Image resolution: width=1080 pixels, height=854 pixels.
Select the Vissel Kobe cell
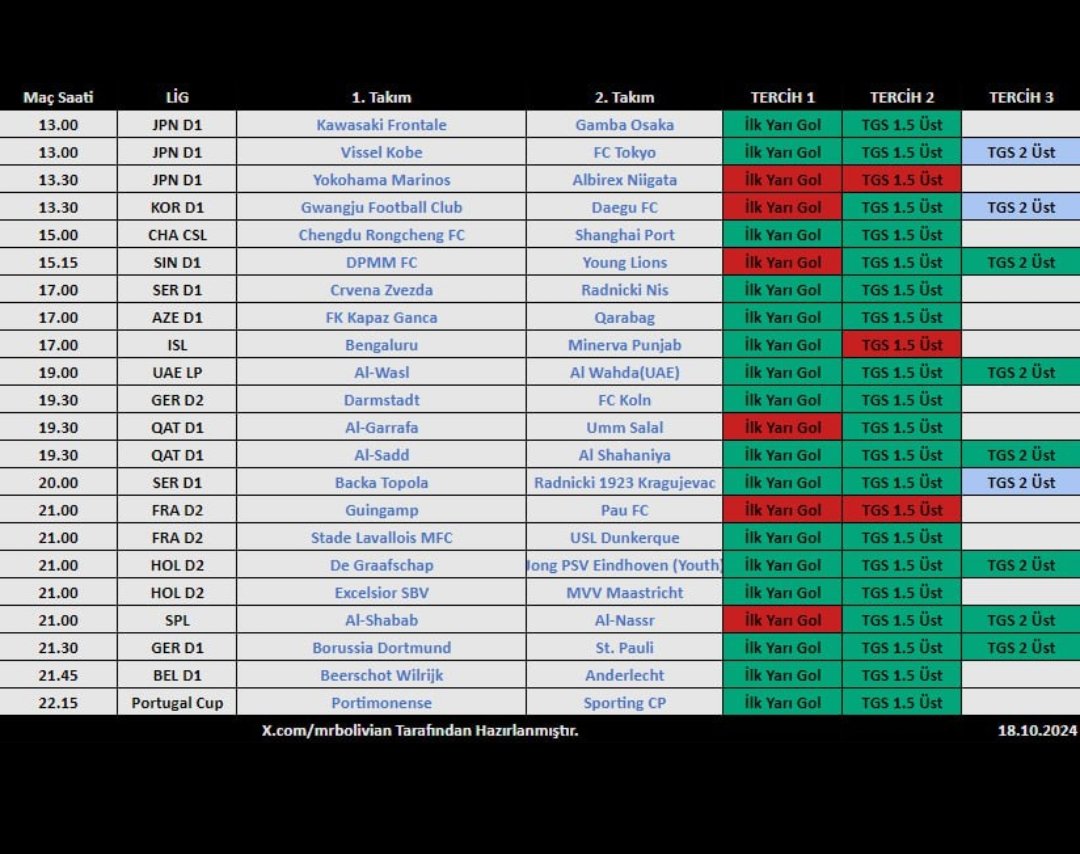click(381, 152)
